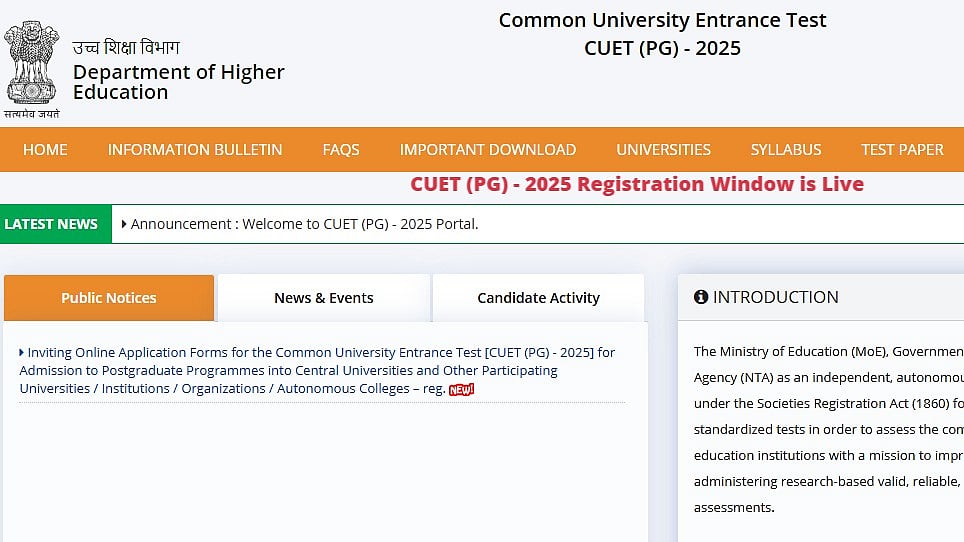Viewport: 964px width, 542px height.
Task: Click the arrow before the Announcement text
Action: pyautogui.click(x=124, y=224)
